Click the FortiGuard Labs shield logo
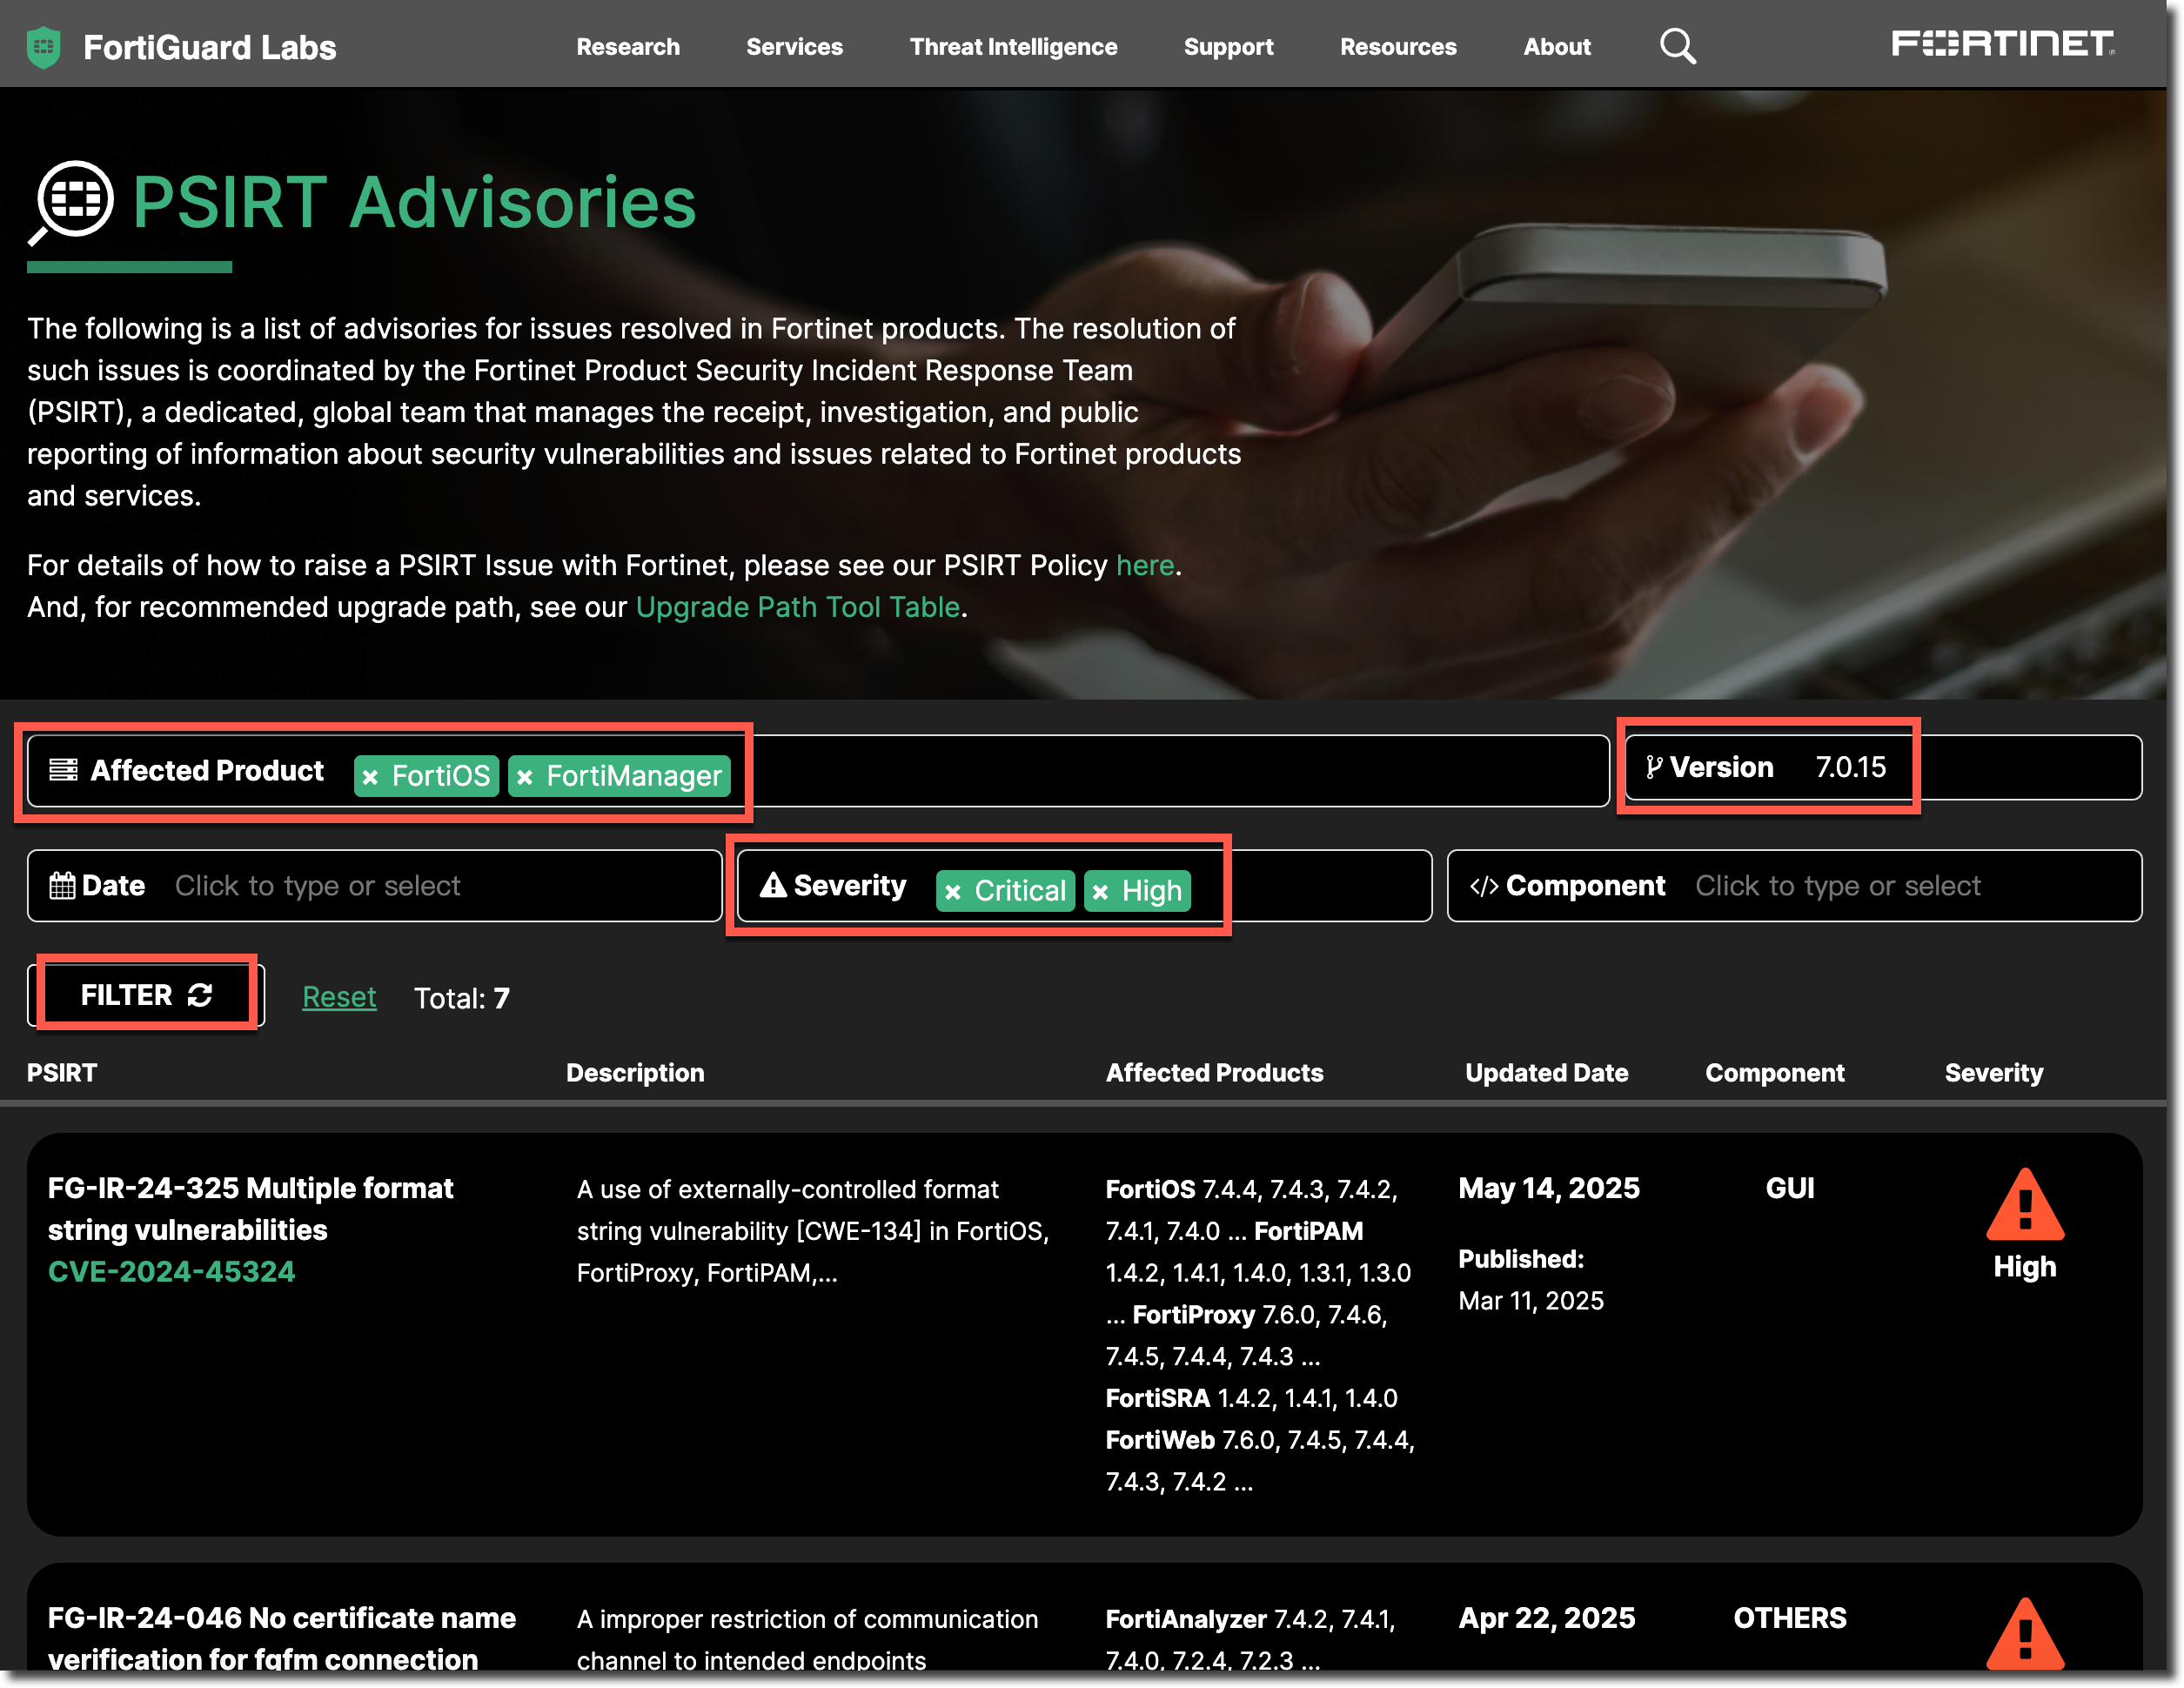 click(43, 47)
